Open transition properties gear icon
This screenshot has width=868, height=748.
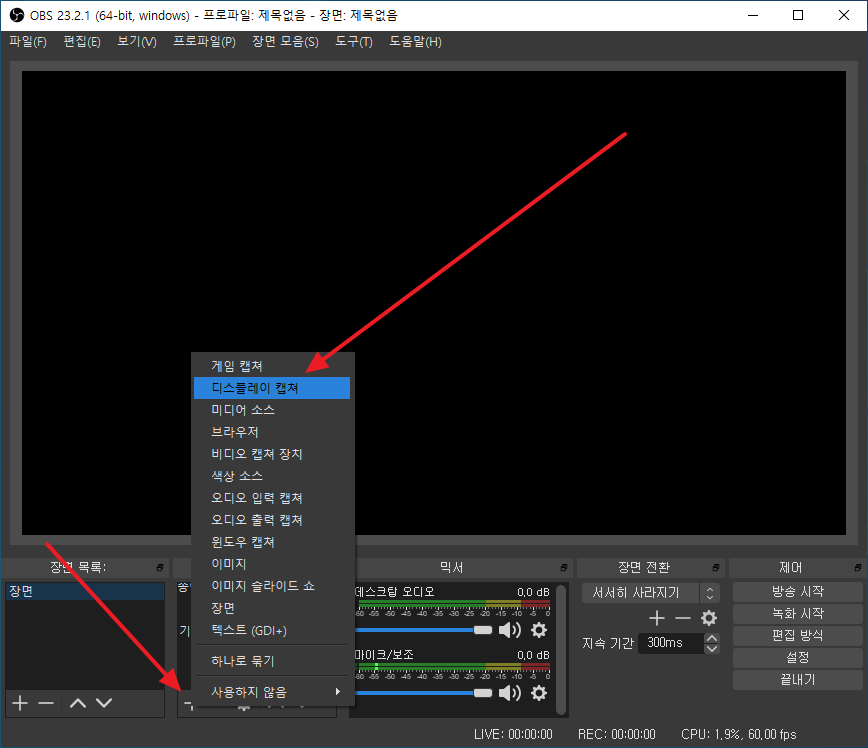point(709,618)
